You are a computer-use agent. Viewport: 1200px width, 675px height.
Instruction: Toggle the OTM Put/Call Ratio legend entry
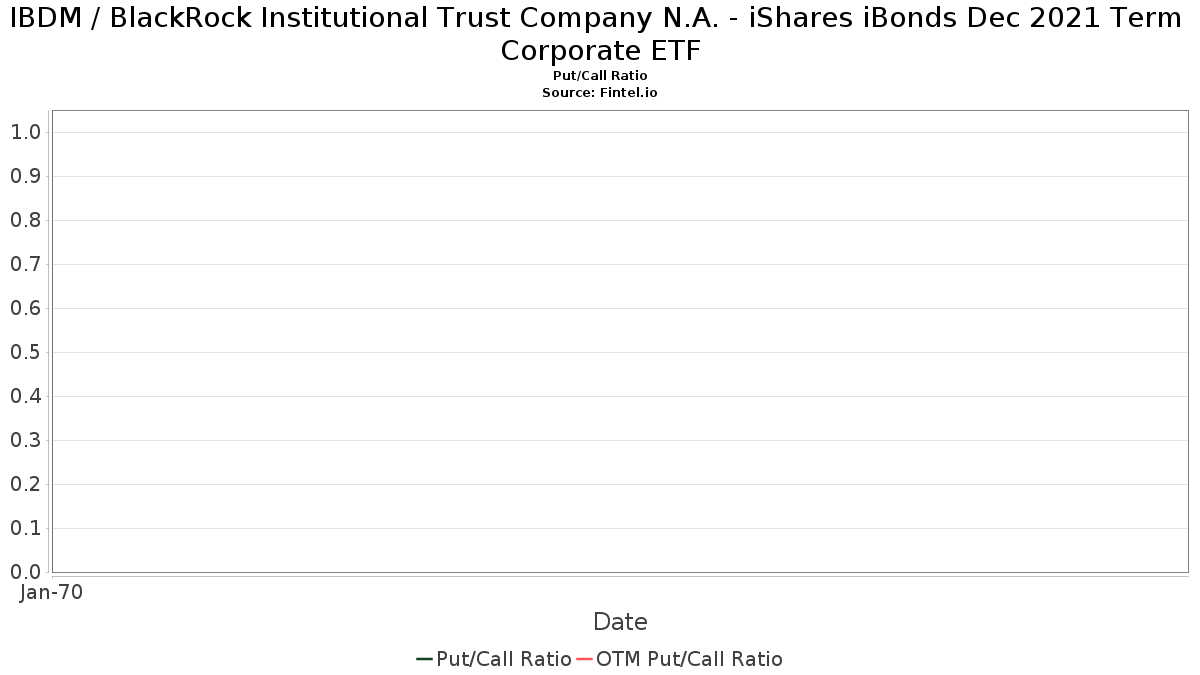click(x=679, y=659)
